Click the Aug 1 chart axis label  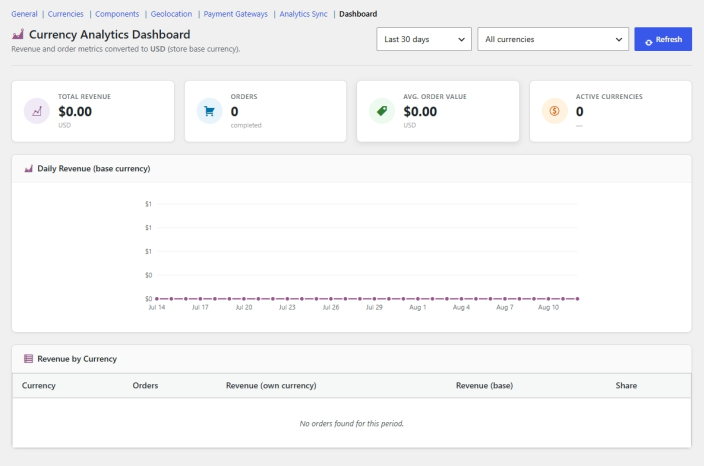pos(418,308)
